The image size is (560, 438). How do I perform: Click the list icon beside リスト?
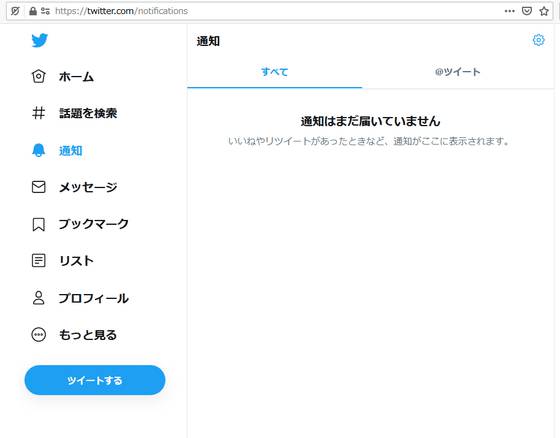[x=39, y=261]
